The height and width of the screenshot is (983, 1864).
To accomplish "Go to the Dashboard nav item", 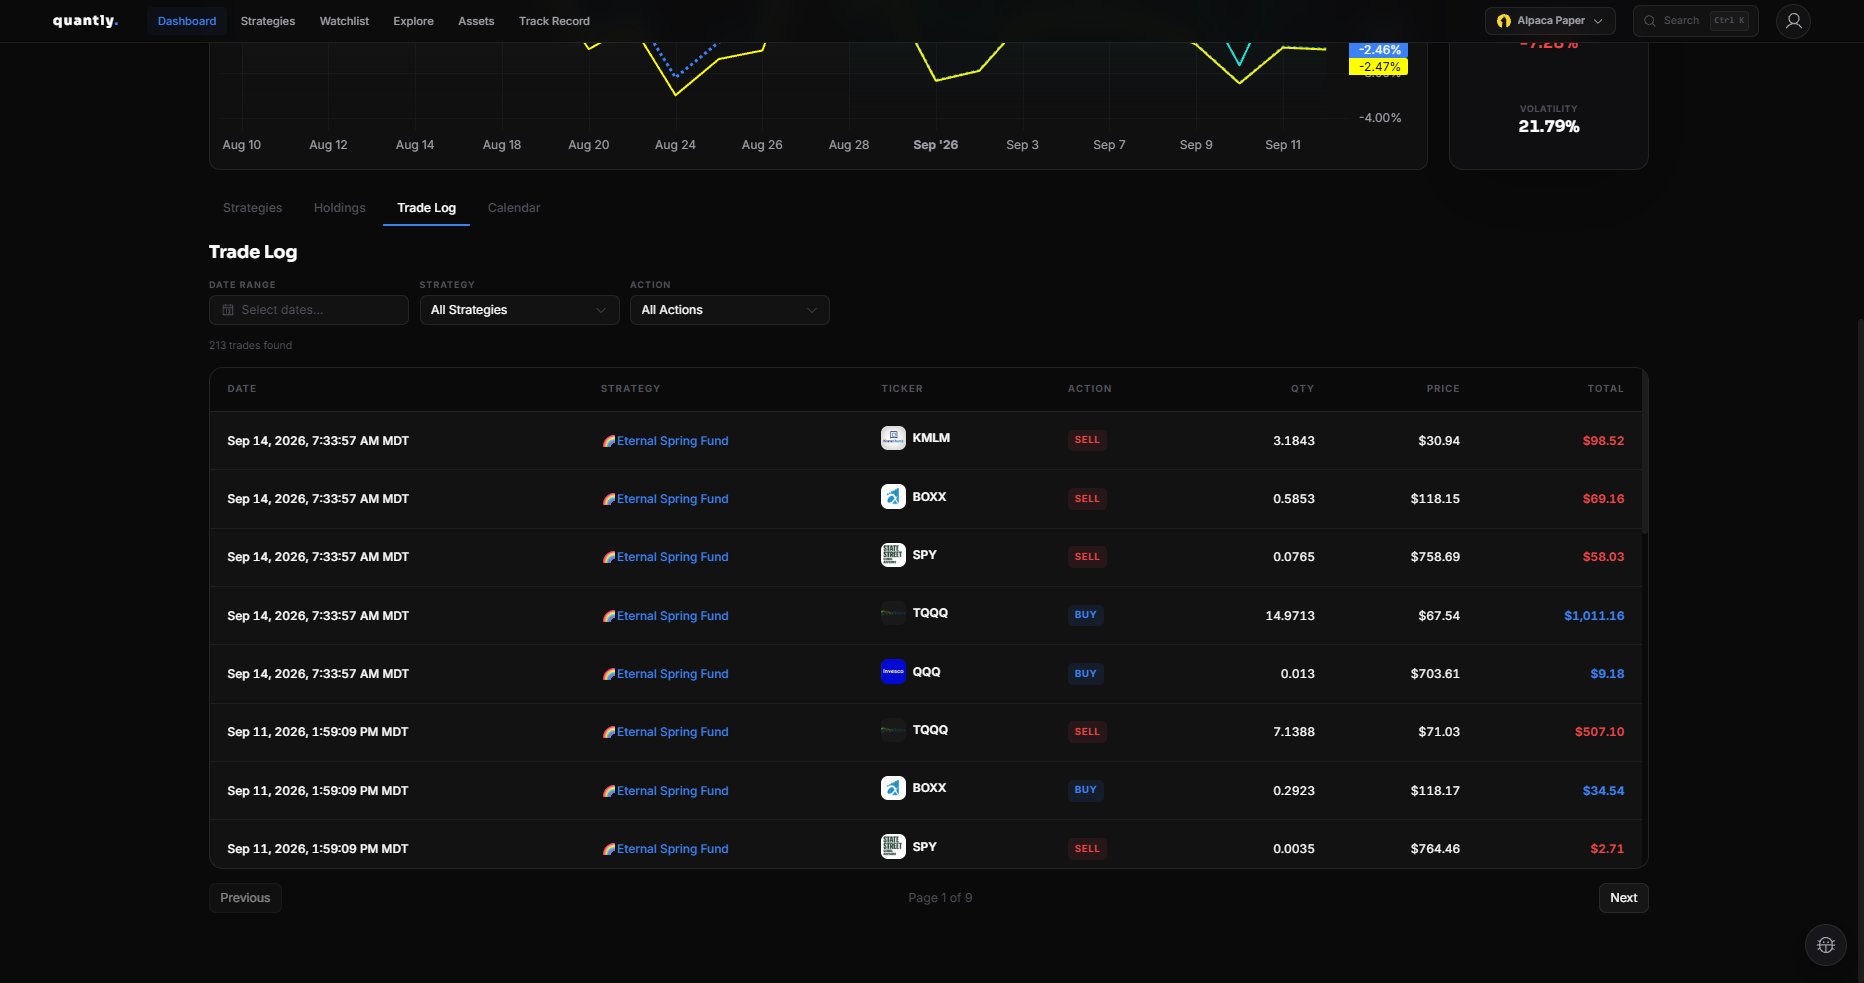I will tap(187, 21).
